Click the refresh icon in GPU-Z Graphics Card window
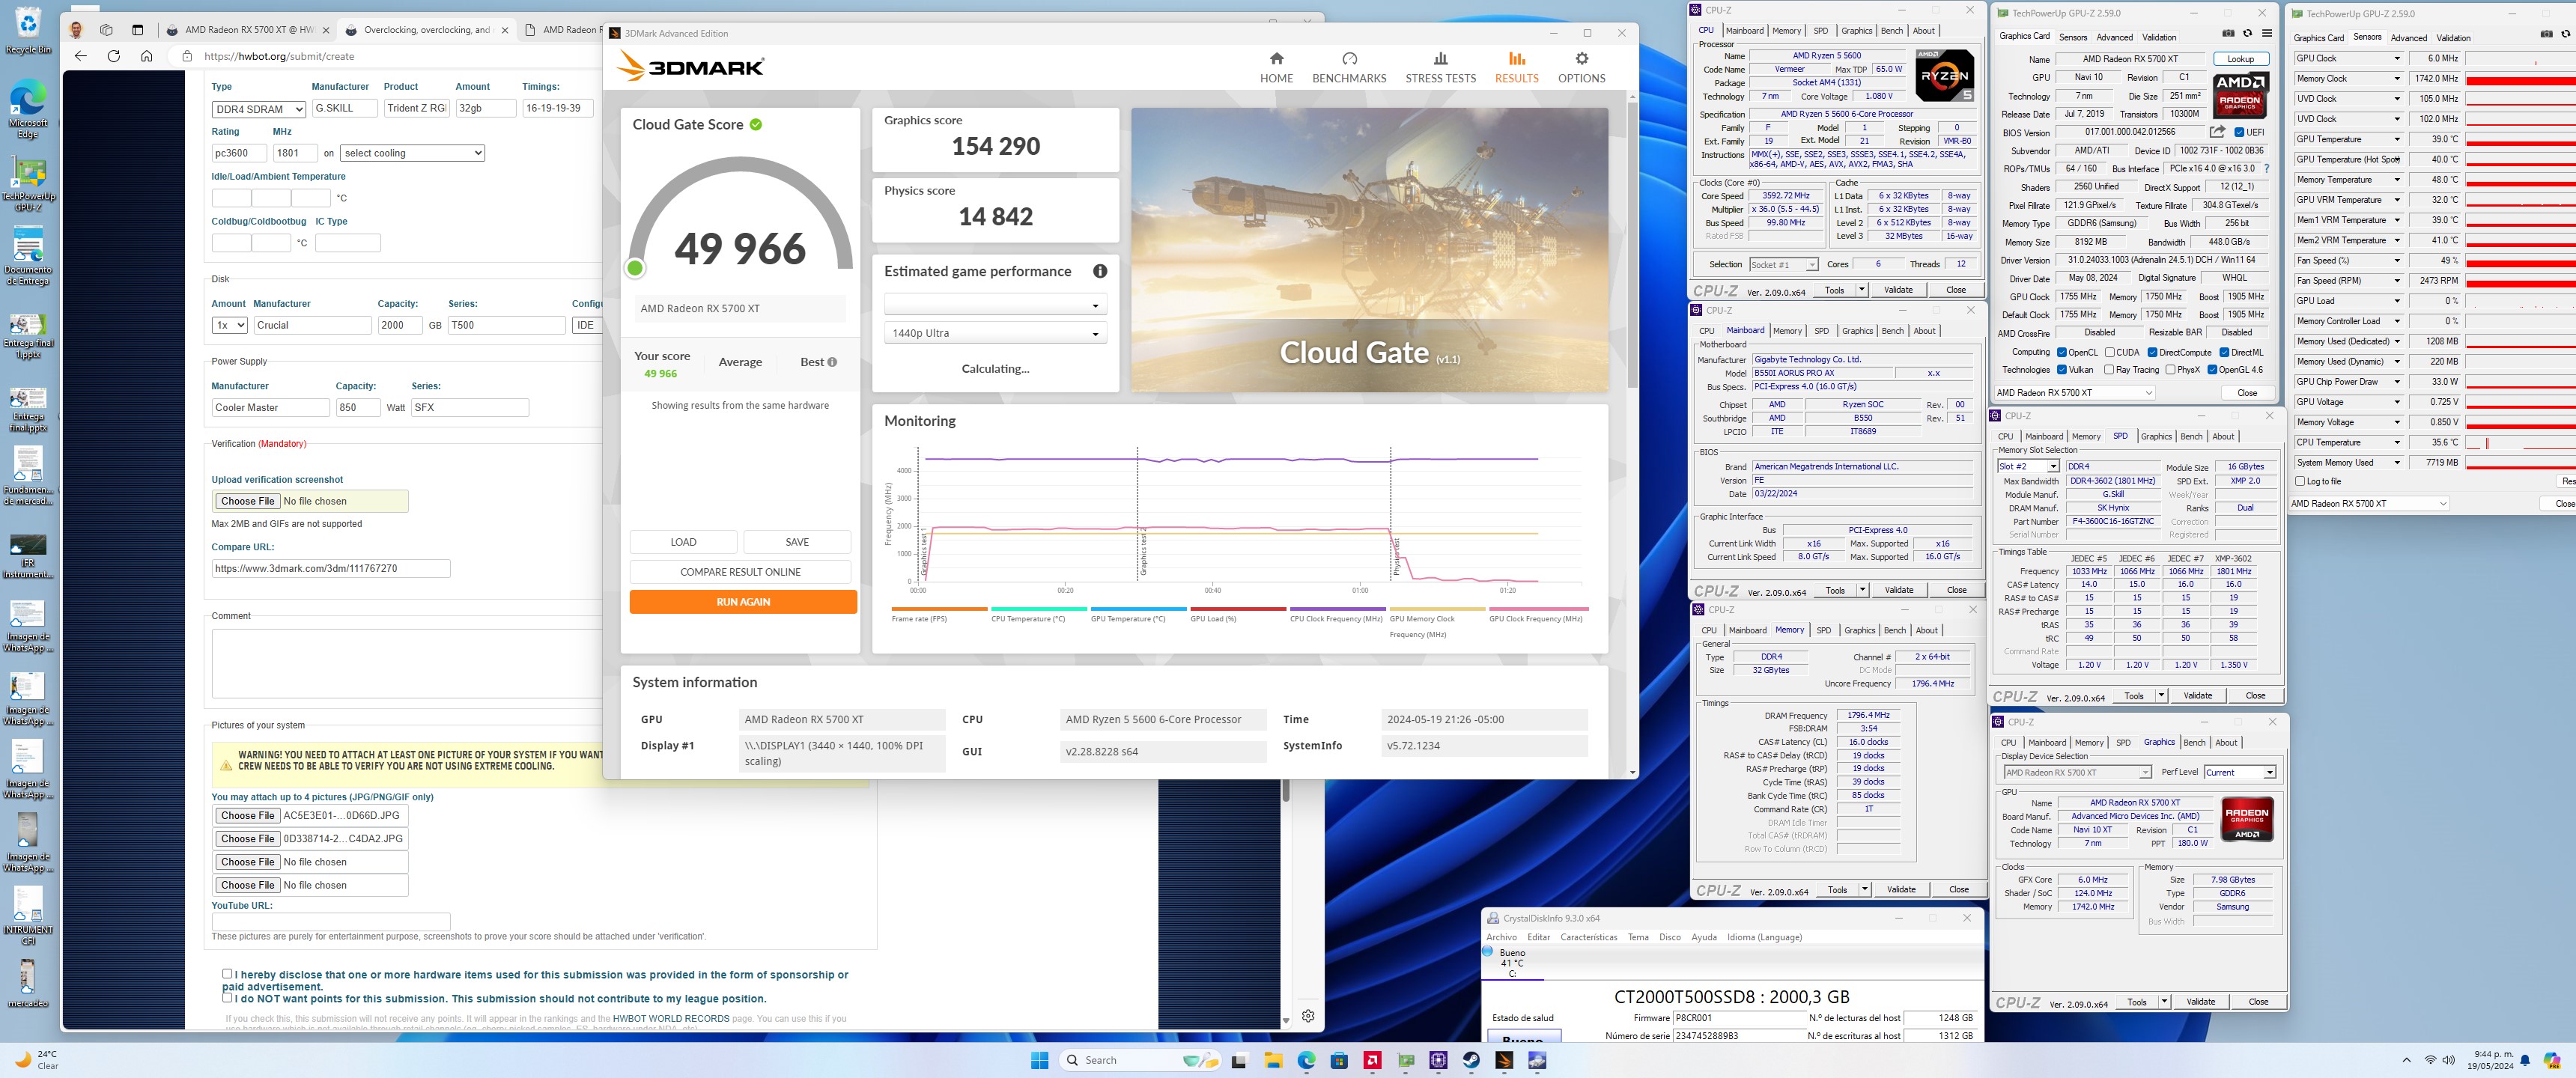 (x=2247, y=33)
